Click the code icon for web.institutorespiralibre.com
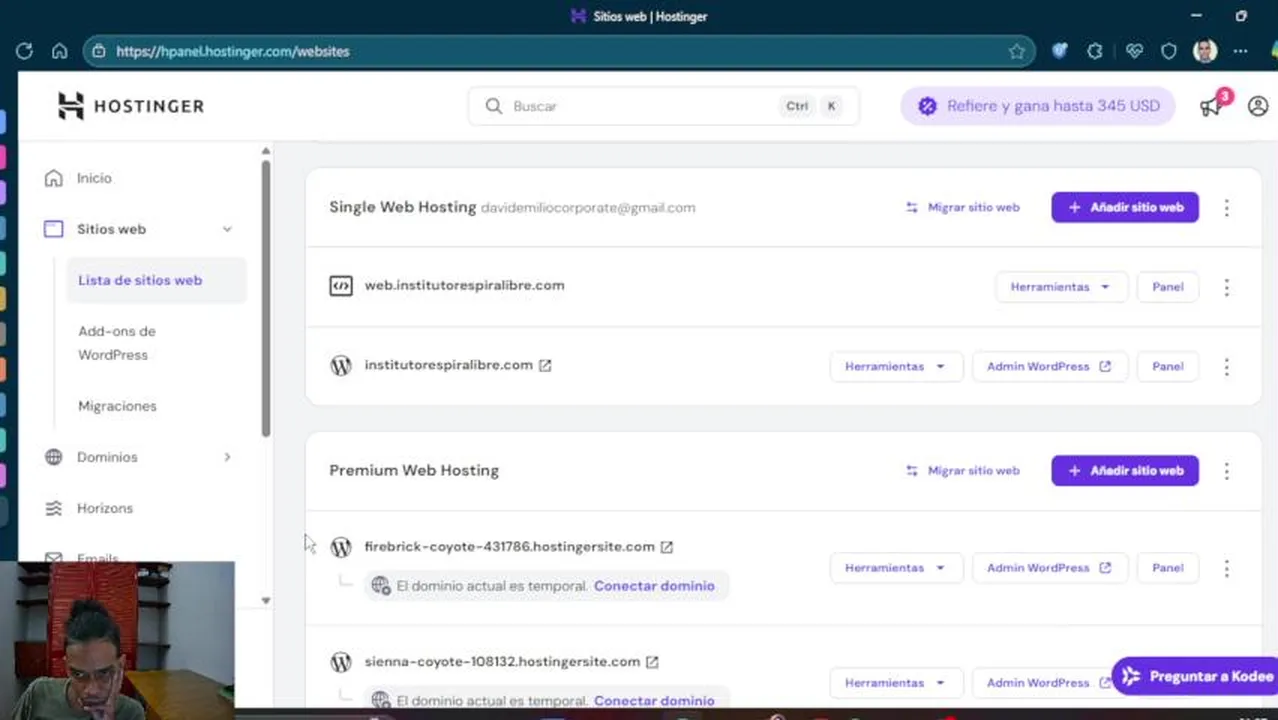This screenshot has width=1278, height=720. [x=341, y=286]
